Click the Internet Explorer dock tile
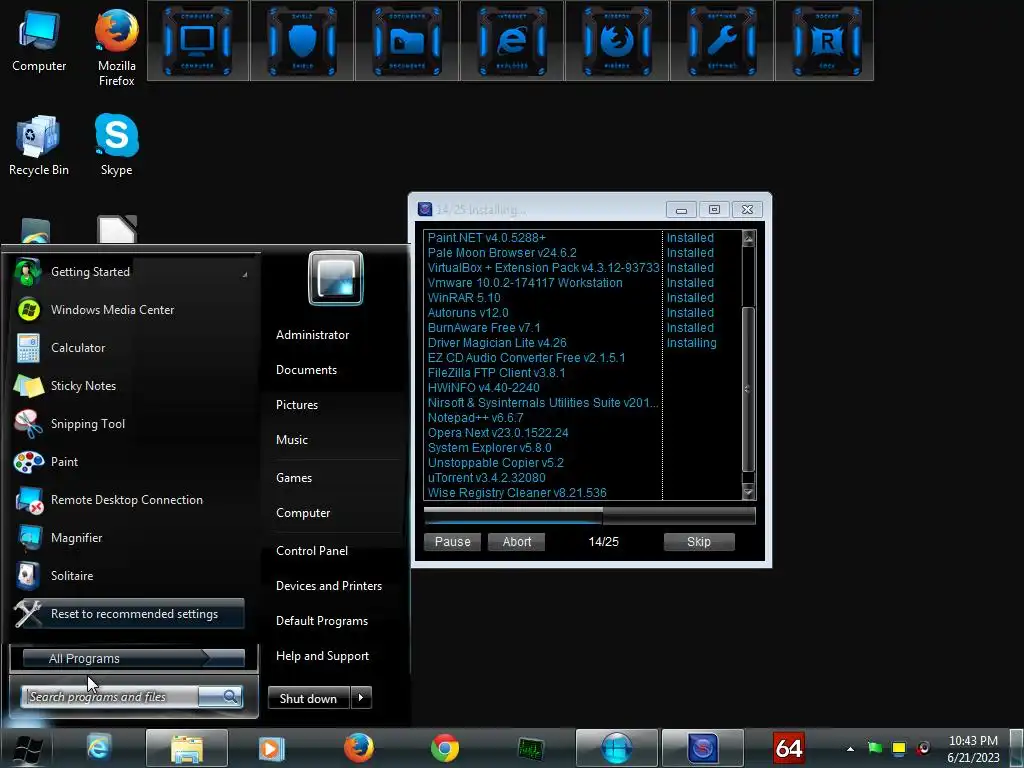1024x768 pixels. 512,40
